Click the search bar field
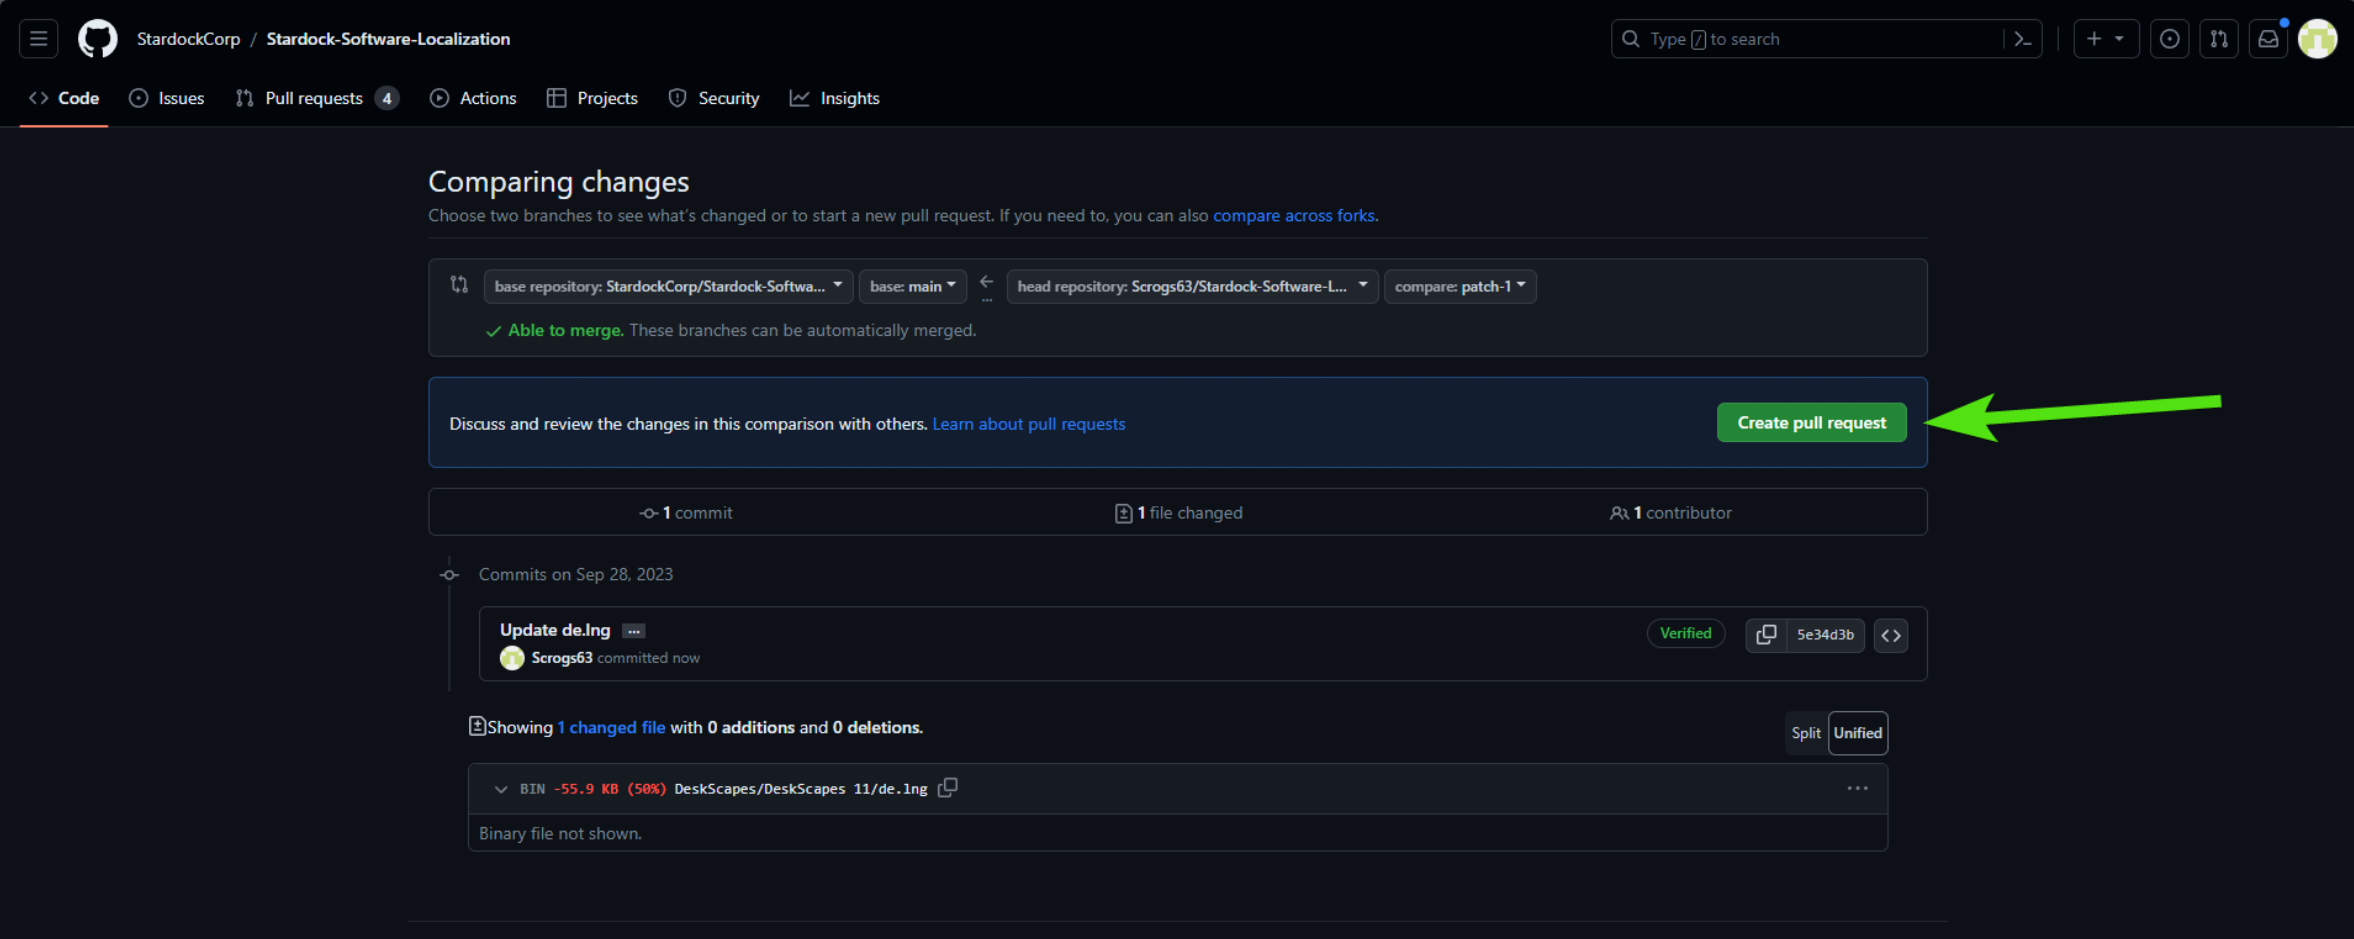Viewport: 2354px width, 939px height. (x=1826, y=39)
